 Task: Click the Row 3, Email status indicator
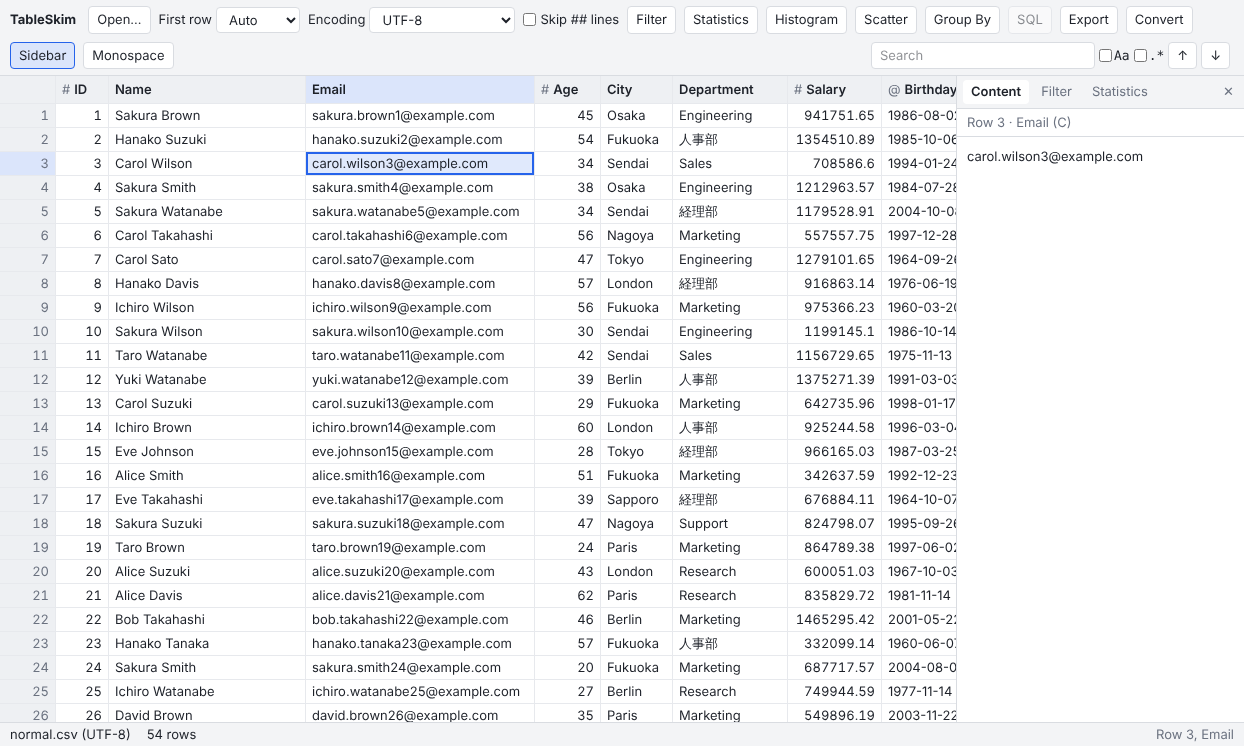(1195, 734)
